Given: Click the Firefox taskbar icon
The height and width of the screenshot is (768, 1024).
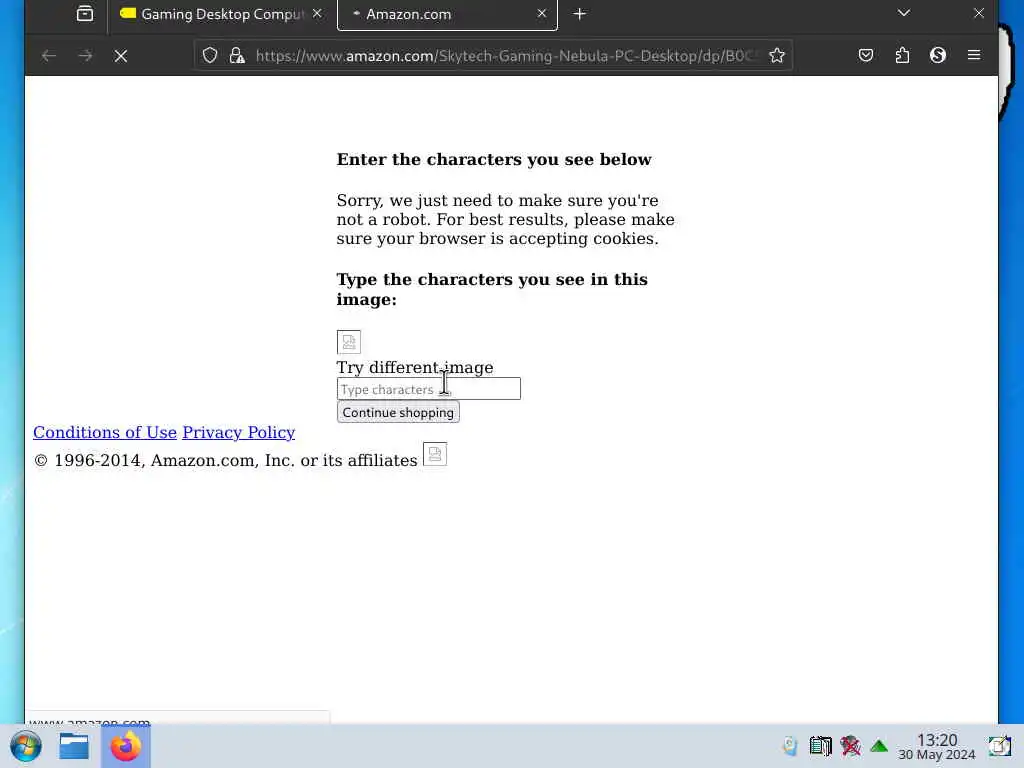Looking at the screenshot, I should click(x=126, y=746).
